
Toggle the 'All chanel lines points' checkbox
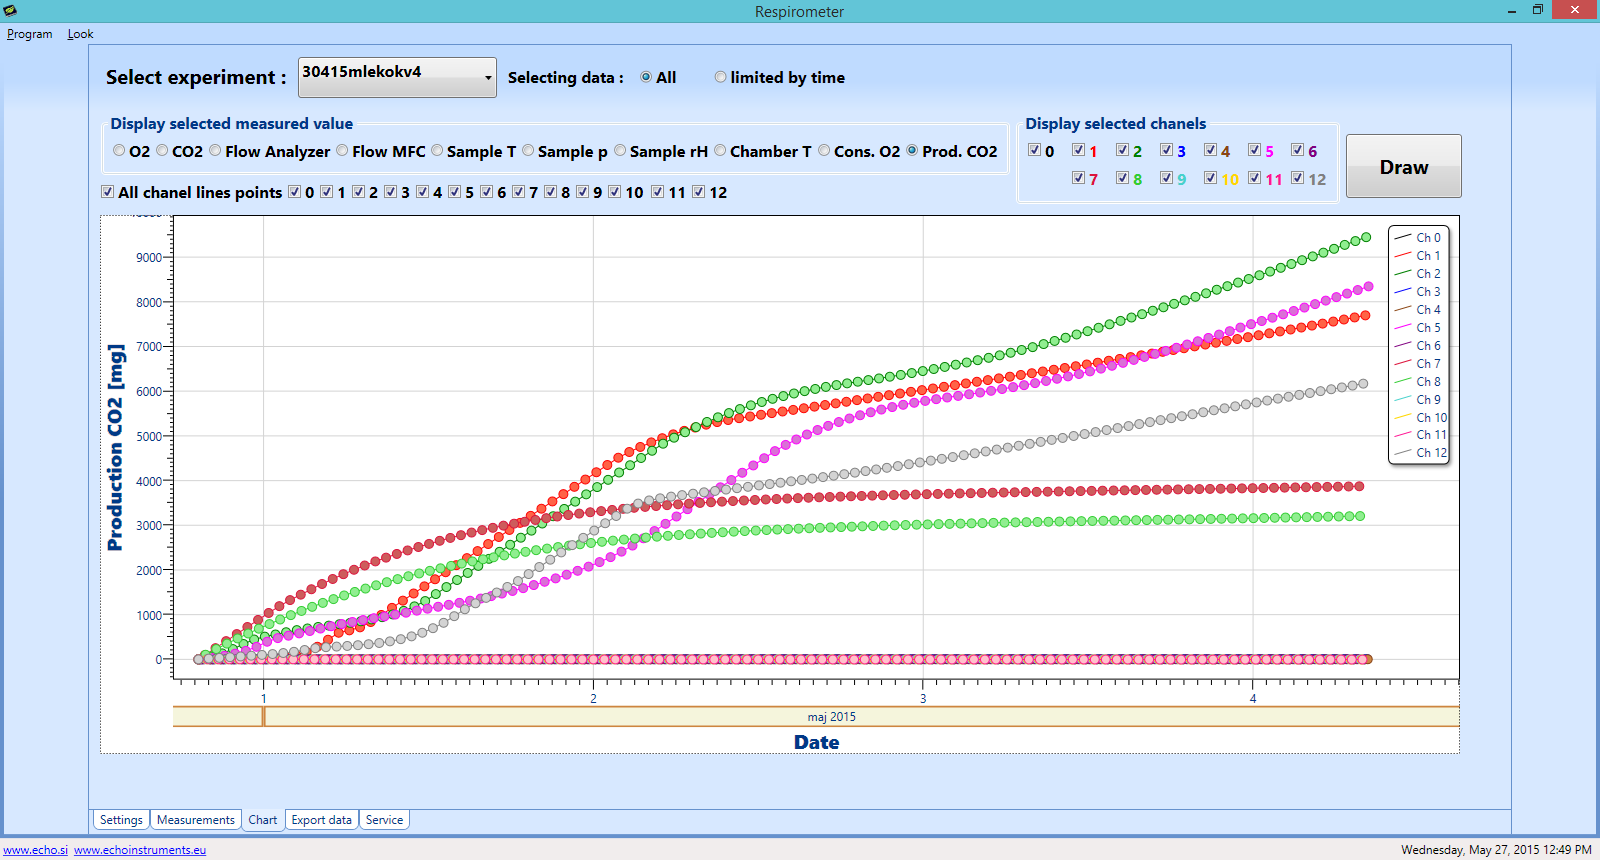point(107,192)
